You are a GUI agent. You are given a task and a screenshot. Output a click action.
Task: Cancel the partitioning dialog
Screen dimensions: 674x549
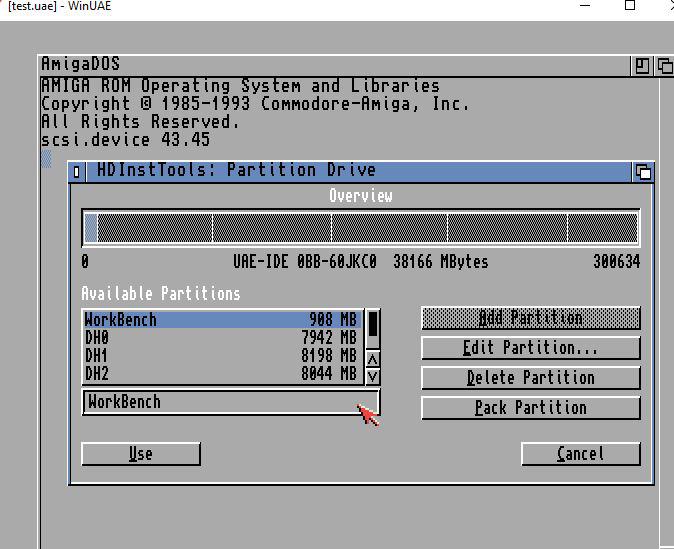click(x=581, y=454)
